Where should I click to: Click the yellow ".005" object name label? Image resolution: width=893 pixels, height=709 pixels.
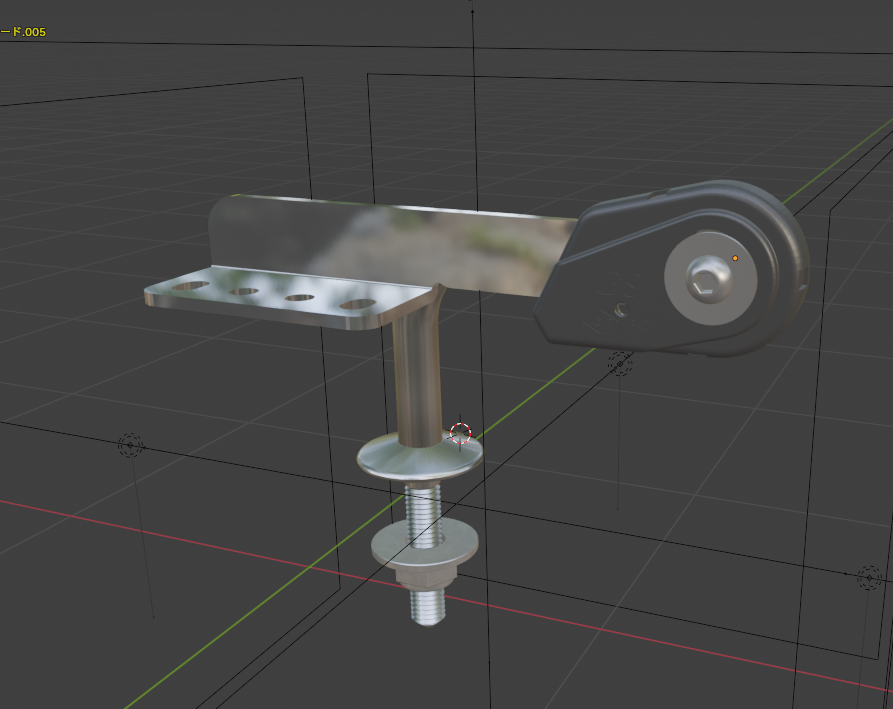click(28, 32)
